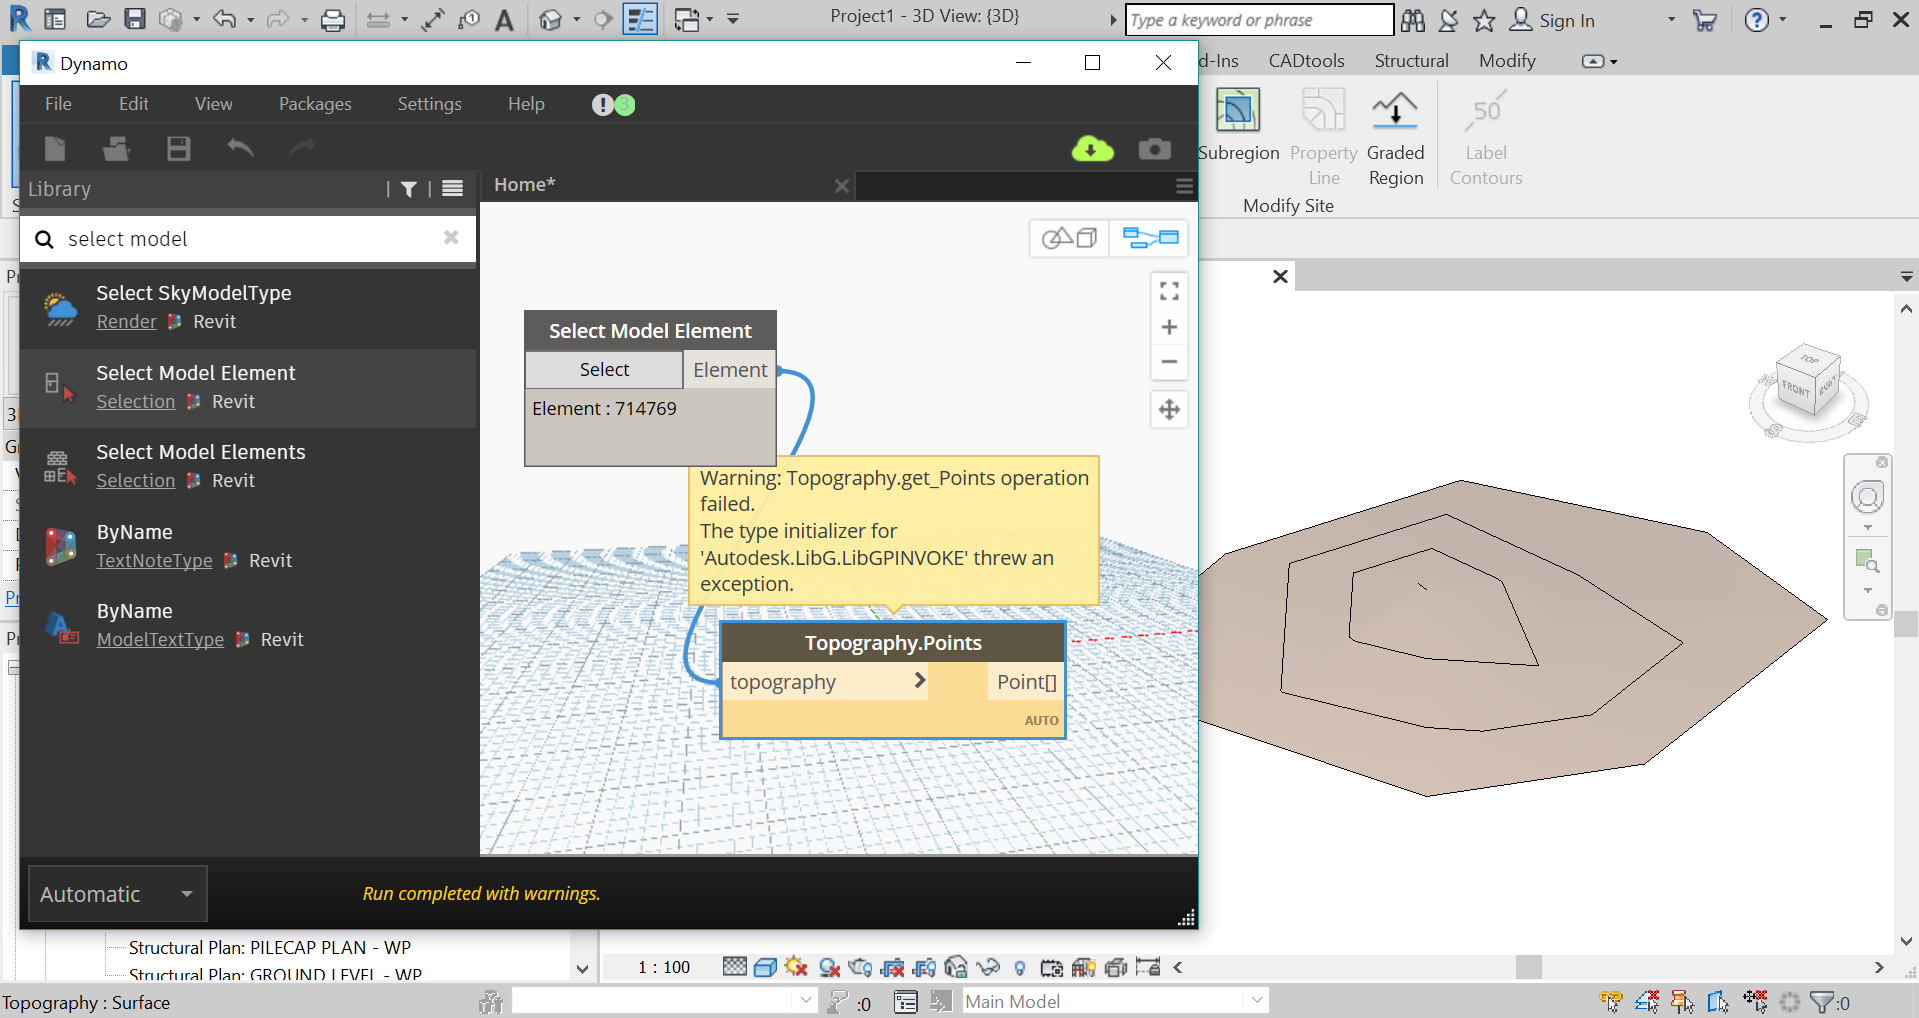The width and height of the screenshot is (1919, 1018).
Task: Open Revit Structural ribbon tab
Action: [1411, 61]
